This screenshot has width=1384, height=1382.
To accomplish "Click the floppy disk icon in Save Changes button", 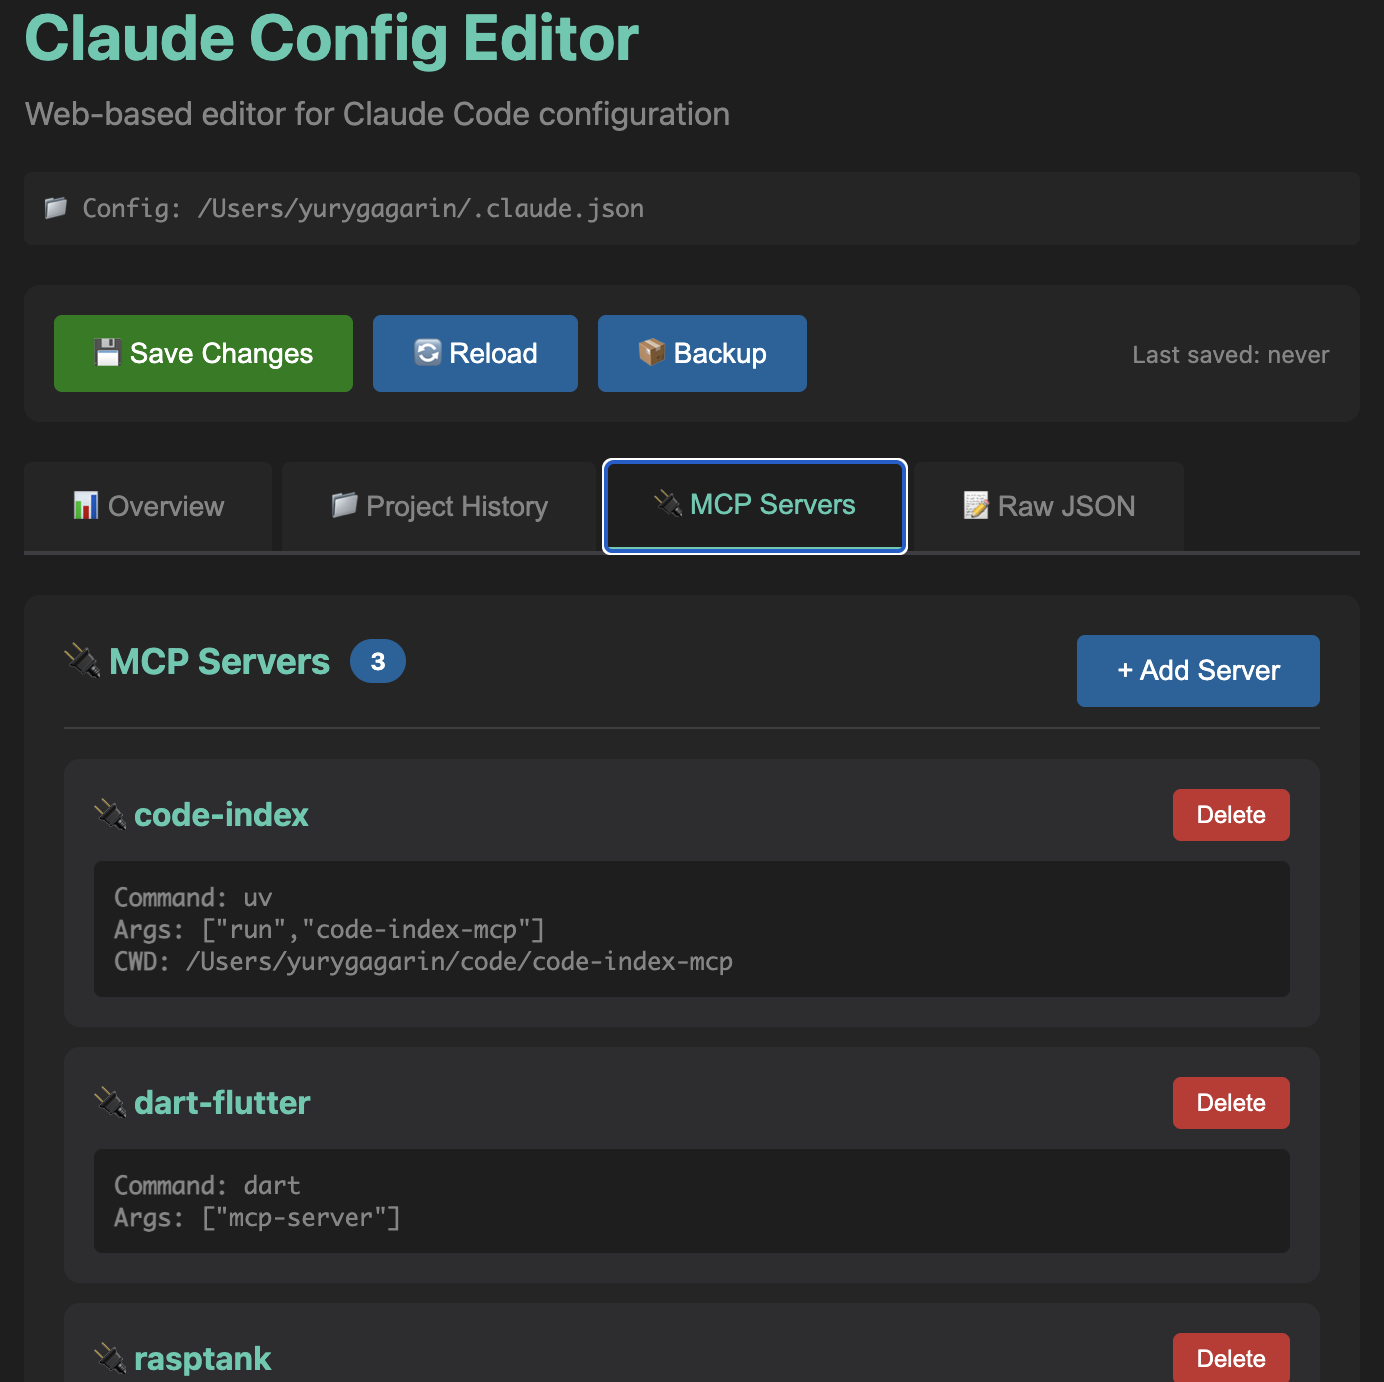I will [x=107, y=352].
